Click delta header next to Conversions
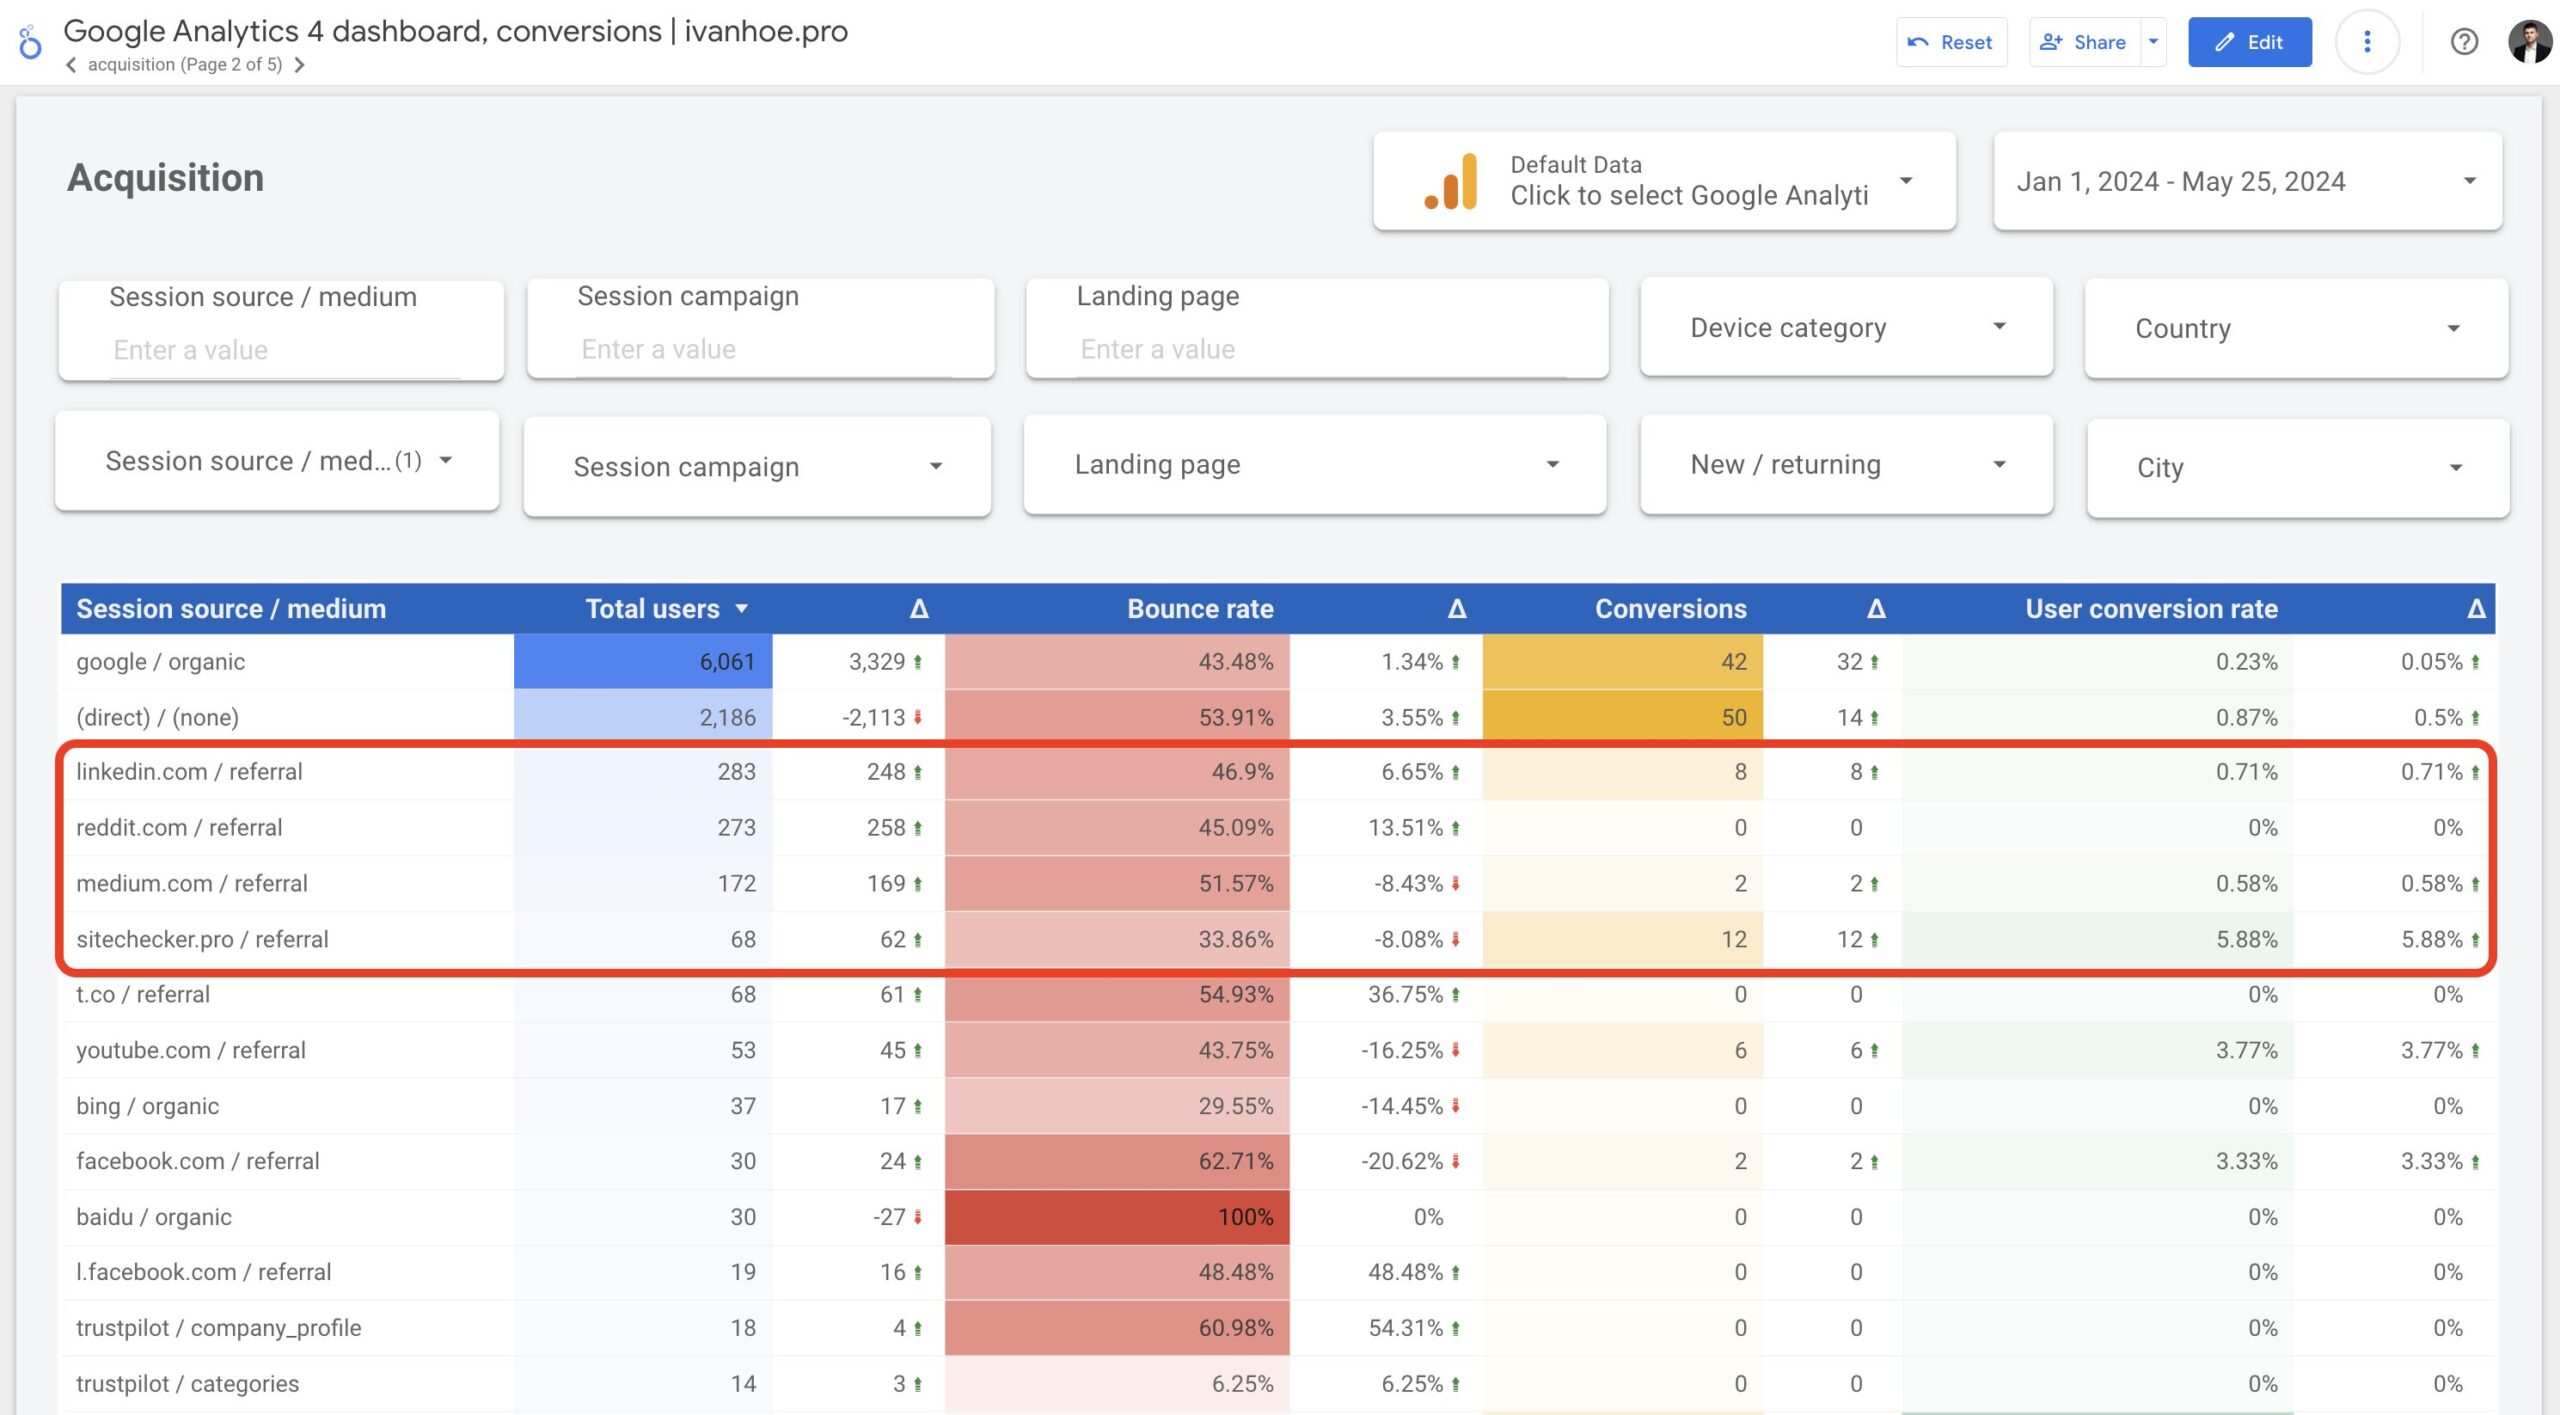Image resolution: width=2560 pixels, height=1415 pixels. [1876, 609]
